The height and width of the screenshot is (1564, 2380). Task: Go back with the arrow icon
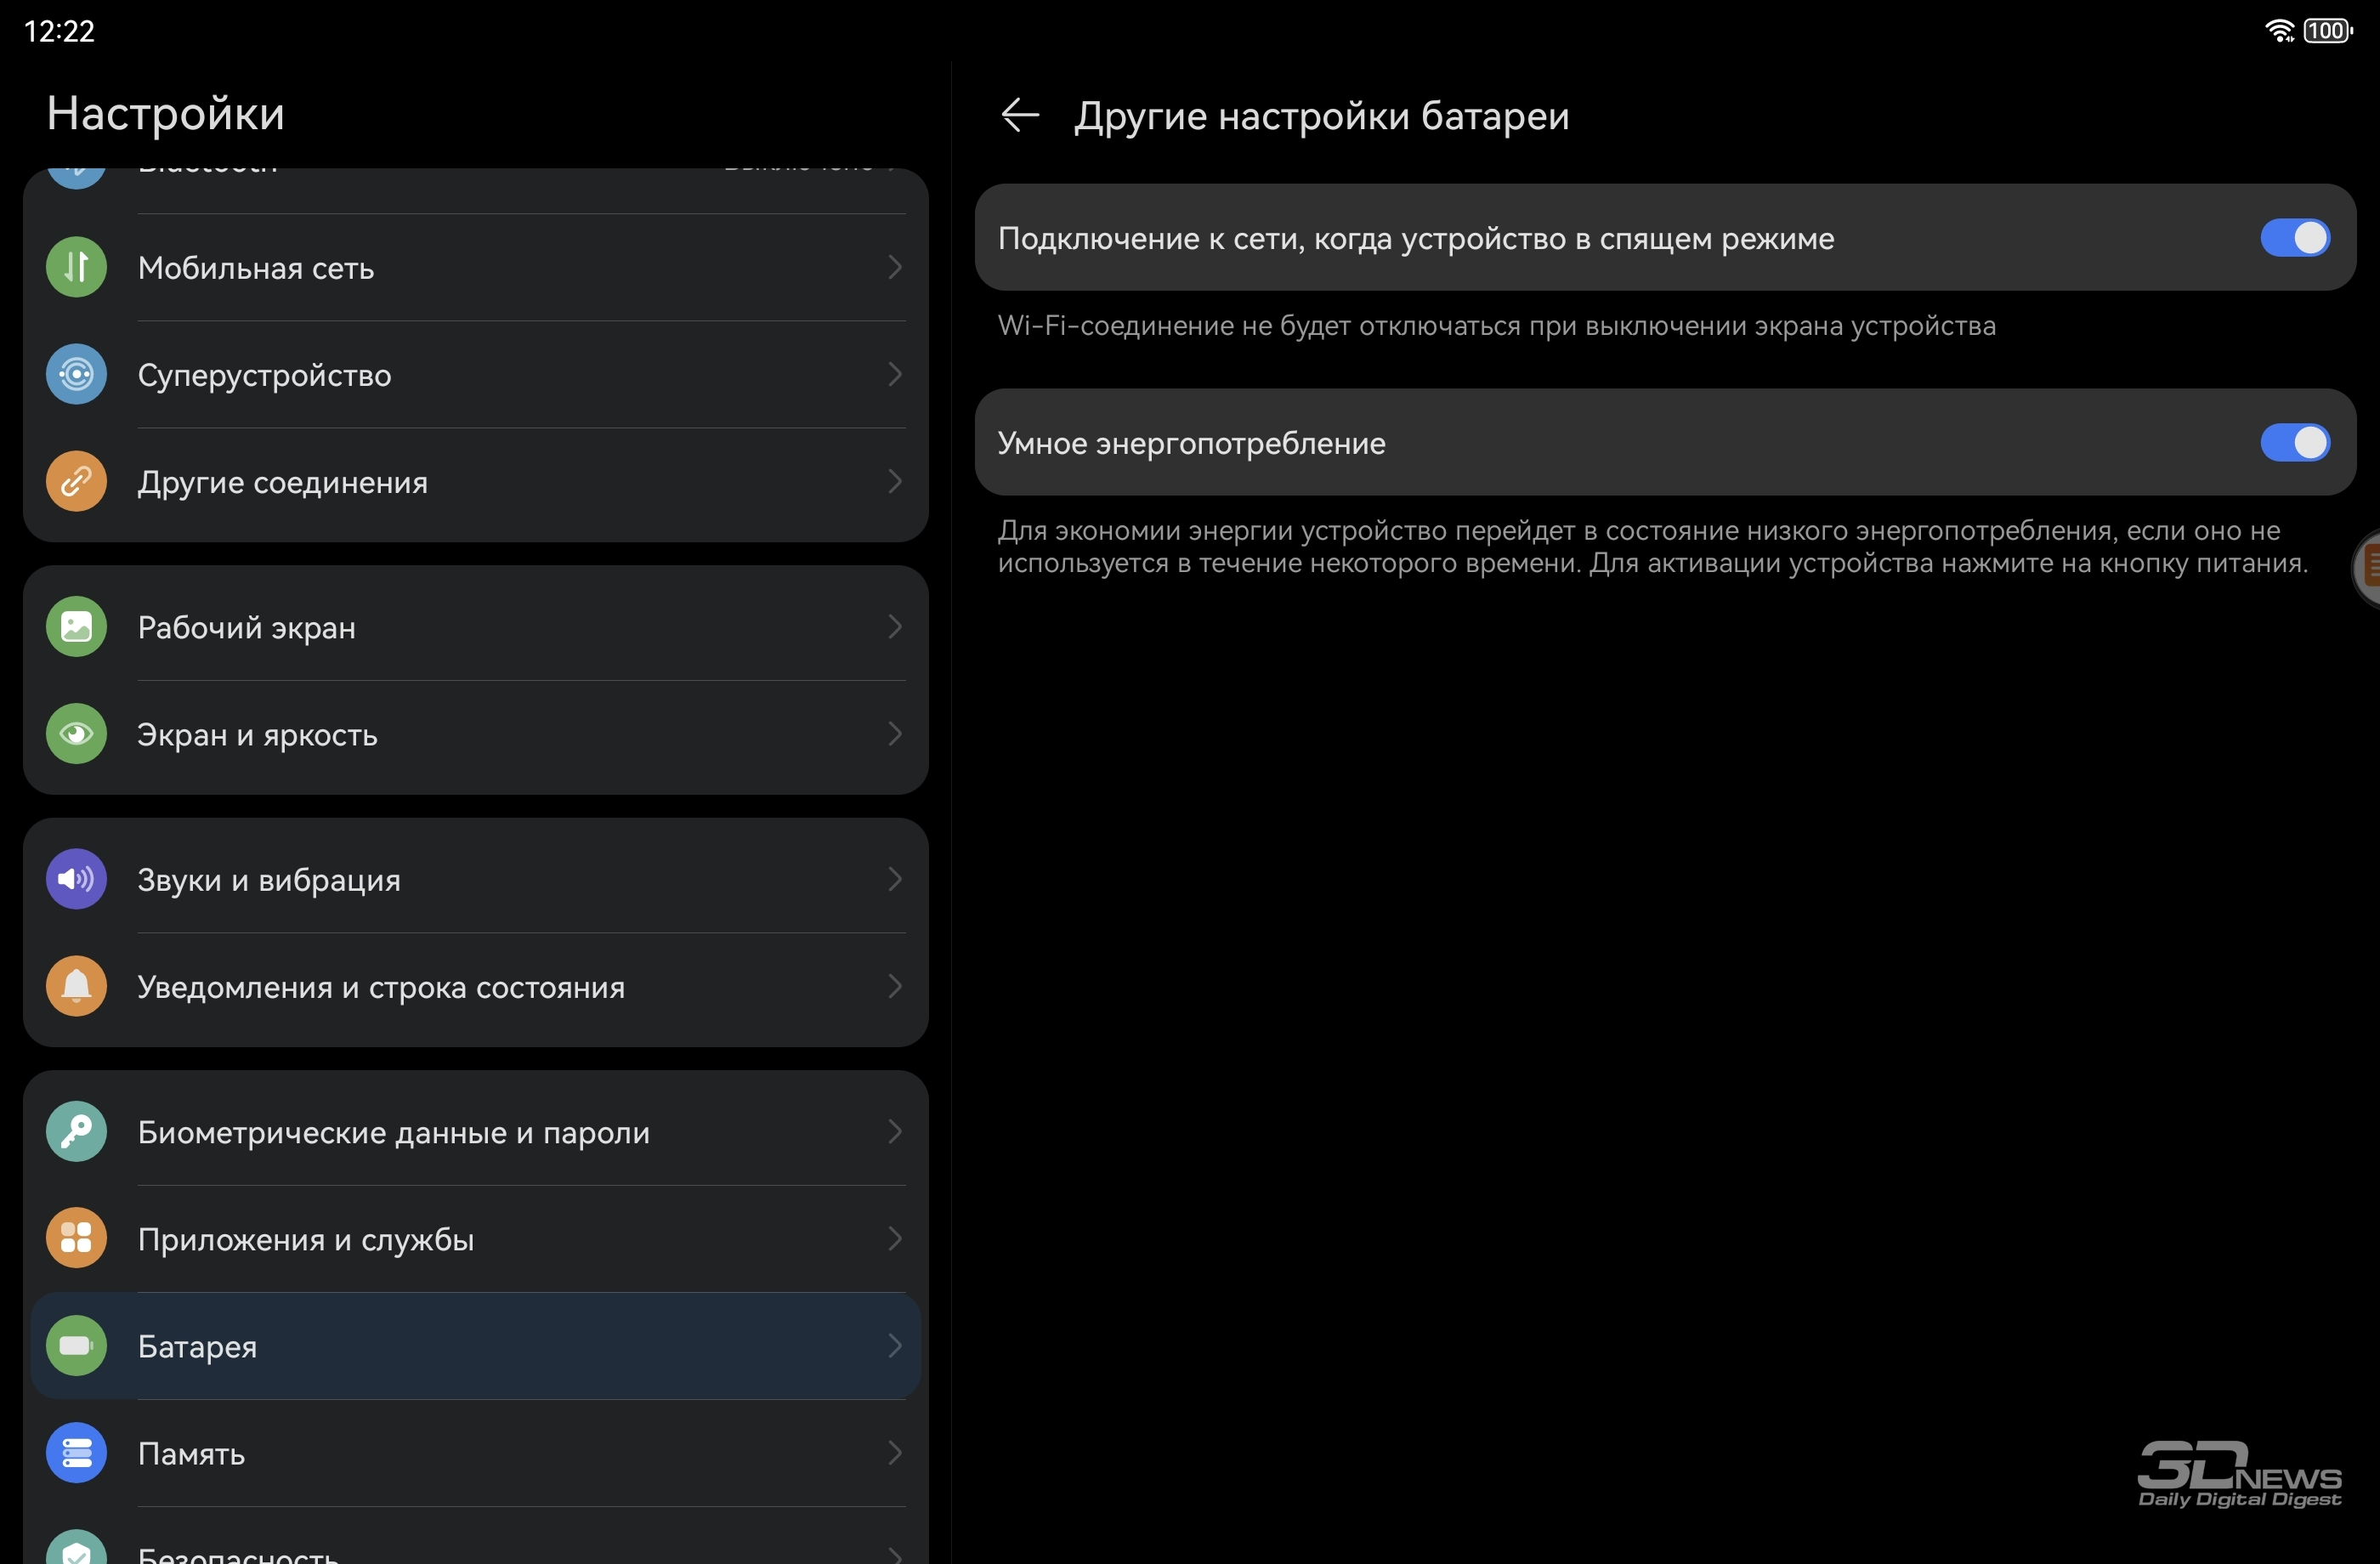coord(1020,116)
